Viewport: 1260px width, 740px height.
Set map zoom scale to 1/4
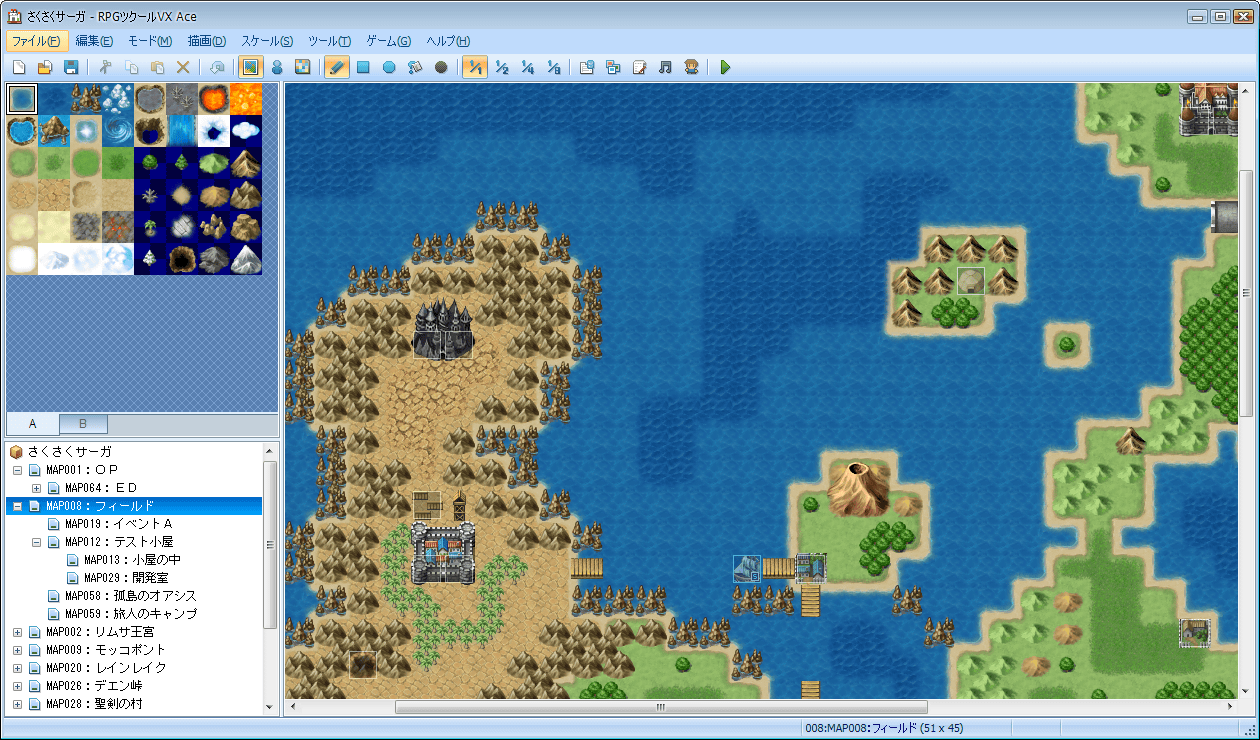[x=527, y=67]
